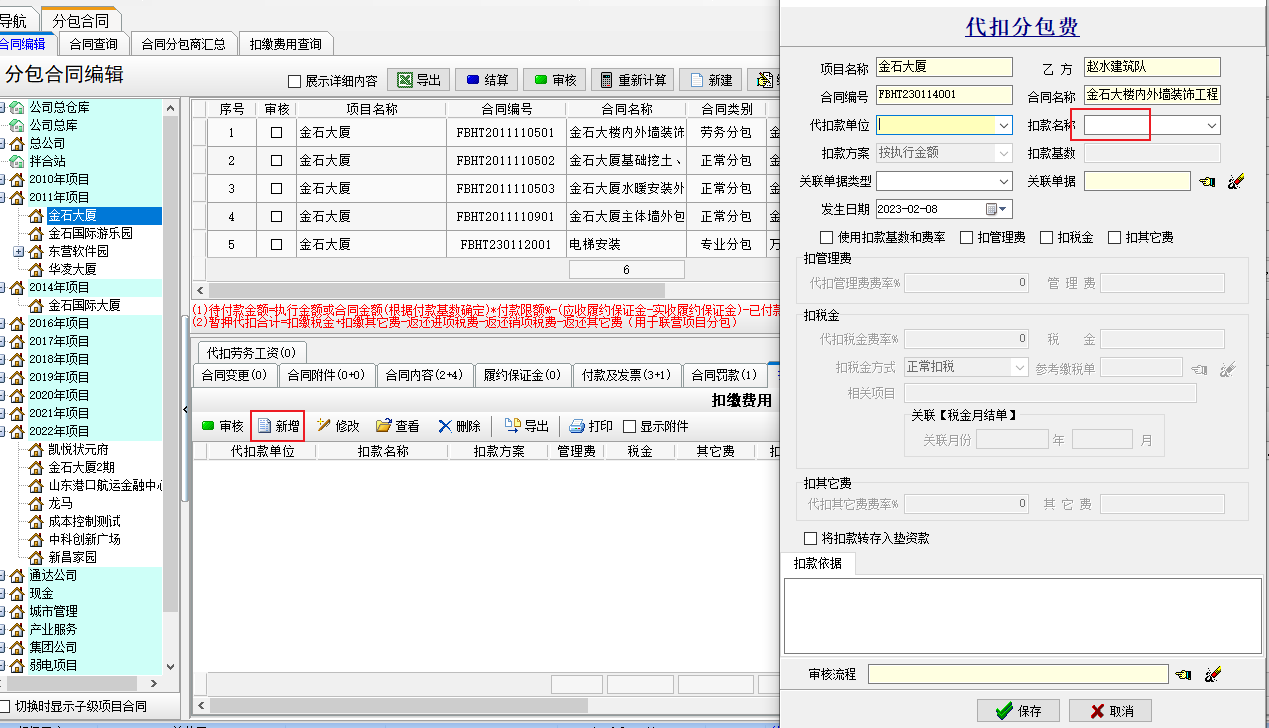Screen dimensions: 1269x728
Task: Open the calendar picker for 发生日期
Action: 994,209
